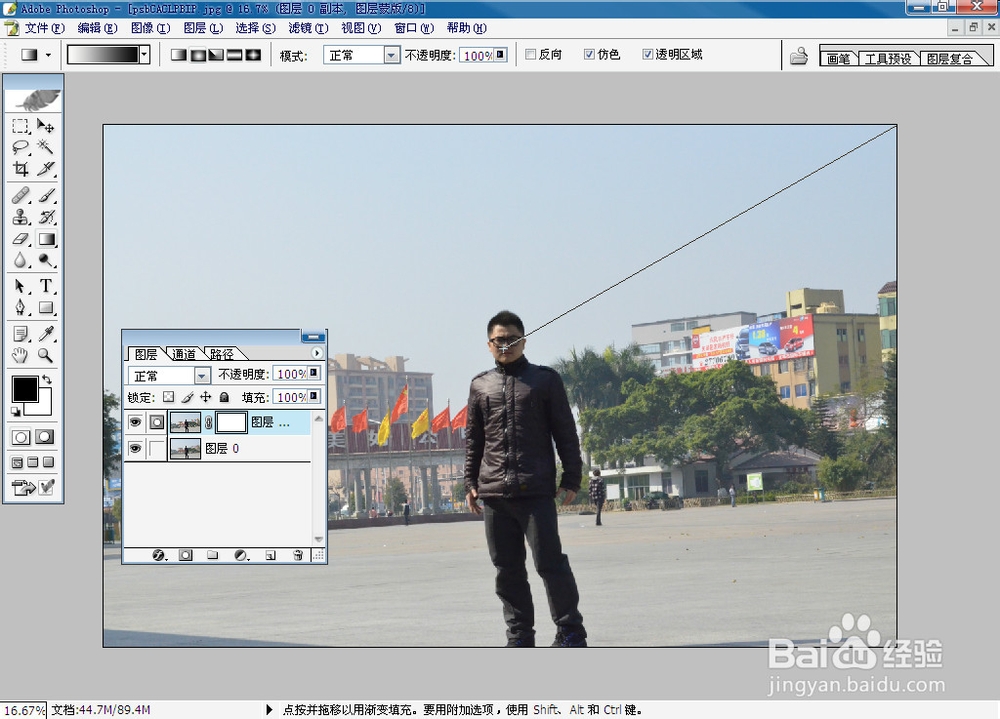Toggle lock position icon

tap(205, 397)
